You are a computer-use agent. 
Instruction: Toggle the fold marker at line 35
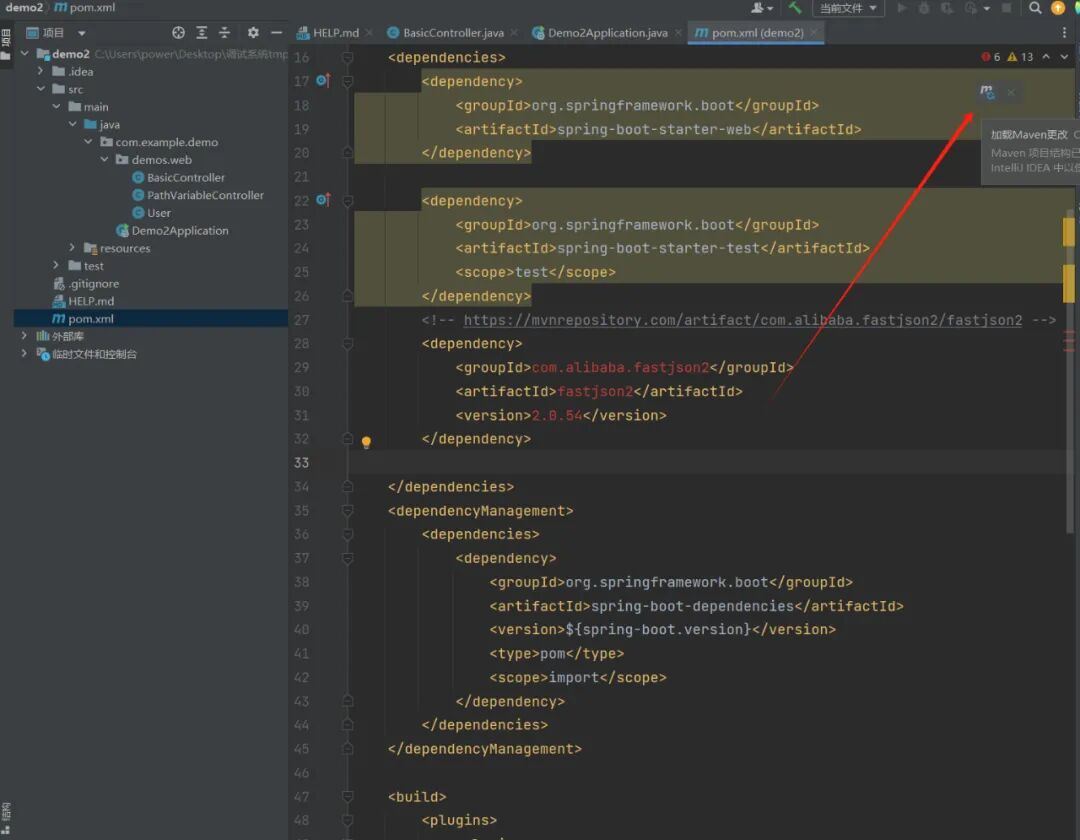click(348, 511)
